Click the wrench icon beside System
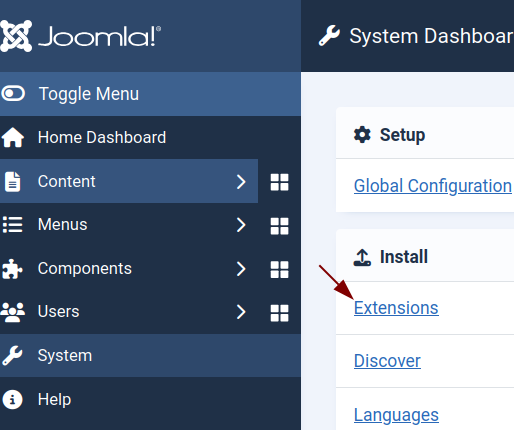This screenshot has height=430, width=514. pos(12,356)
